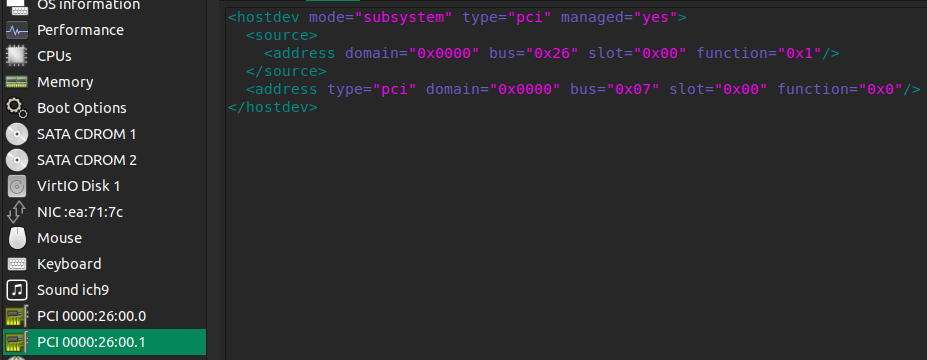Click the address type pci line with bus 0x07
Image resolution: width=927 pixels, height=360 pixels.
pos(584,89)
